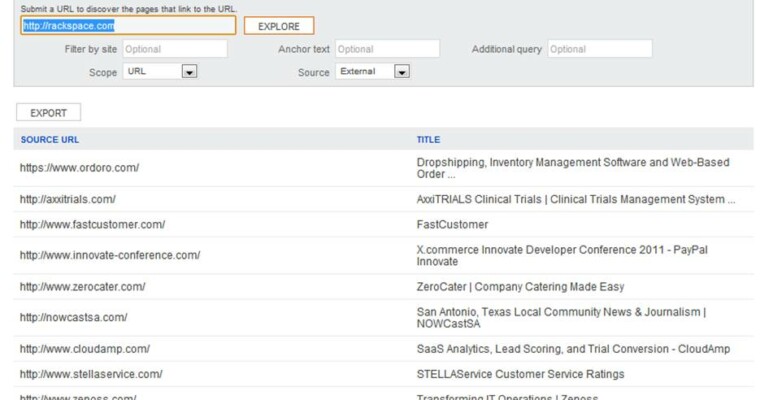Sort by the SOURCE URL column header
Screen dimensions: 760x400
coord(49,140)
